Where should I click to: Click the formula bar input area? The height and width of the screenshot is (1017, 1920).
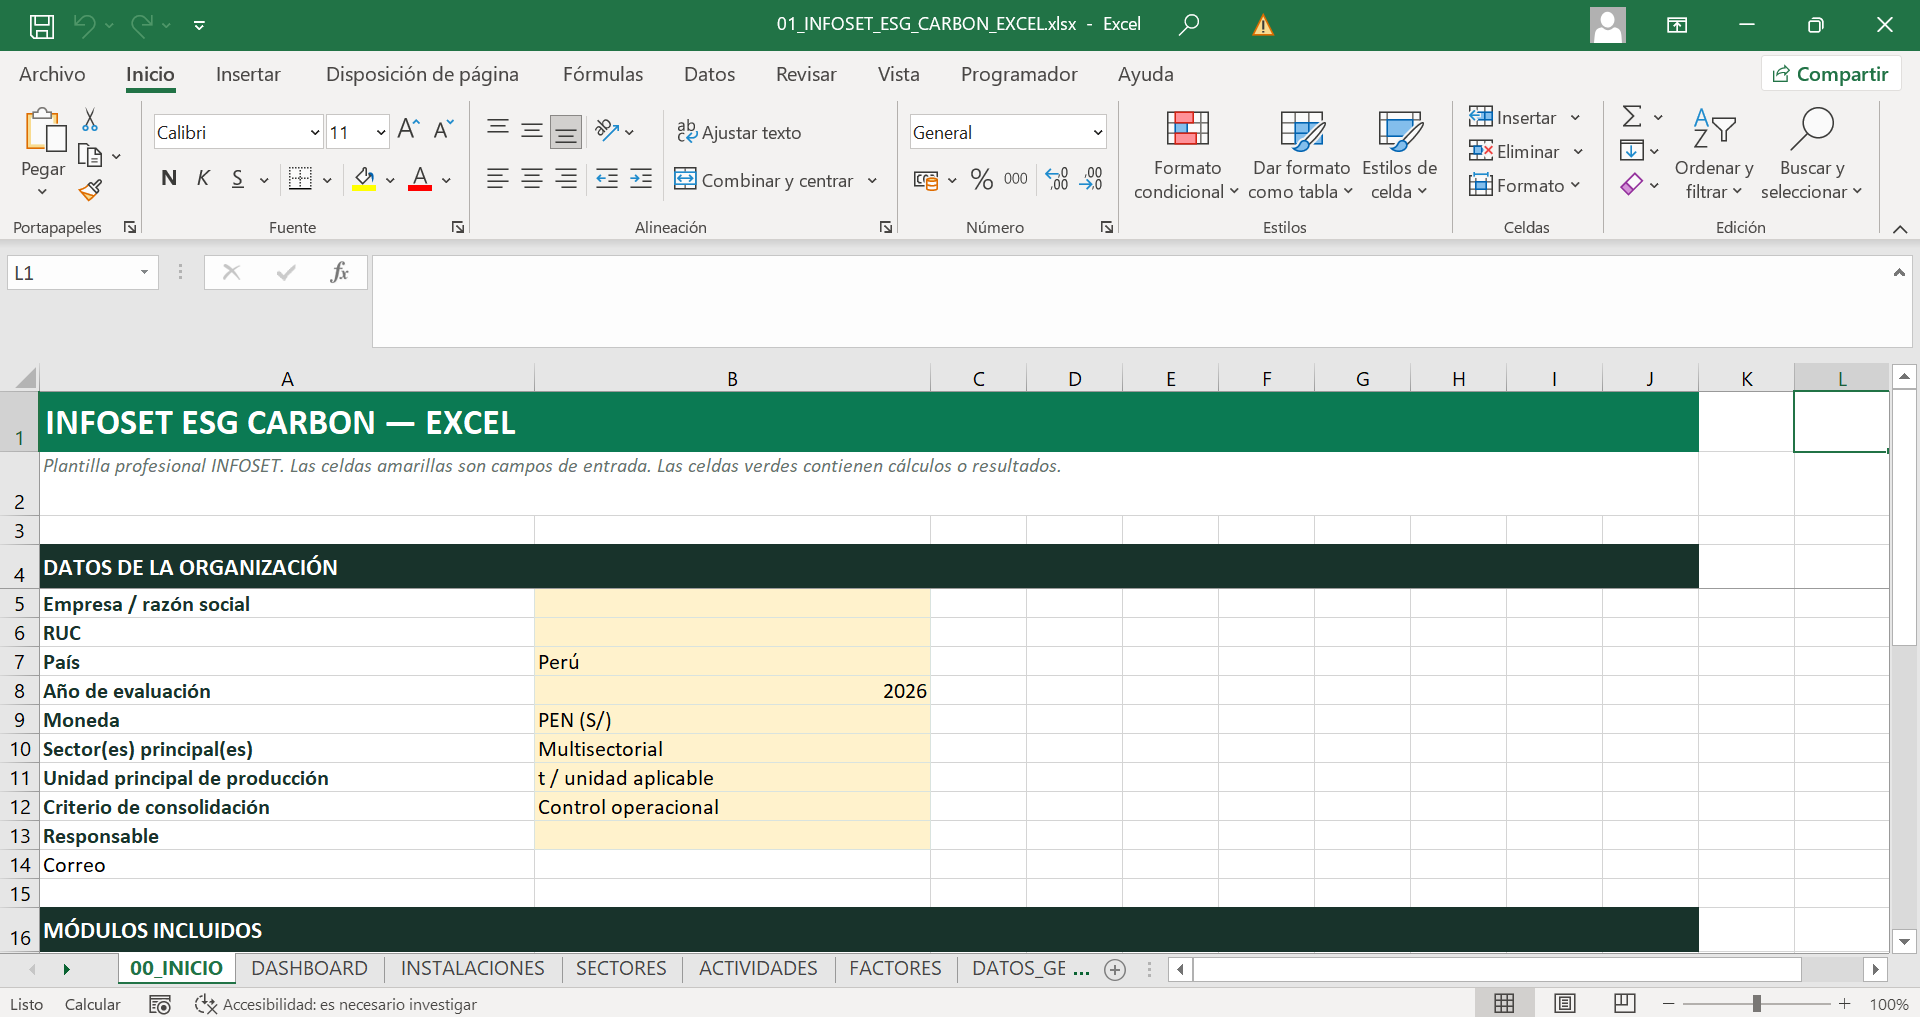pyautogui.click(x=1130, y=301)
